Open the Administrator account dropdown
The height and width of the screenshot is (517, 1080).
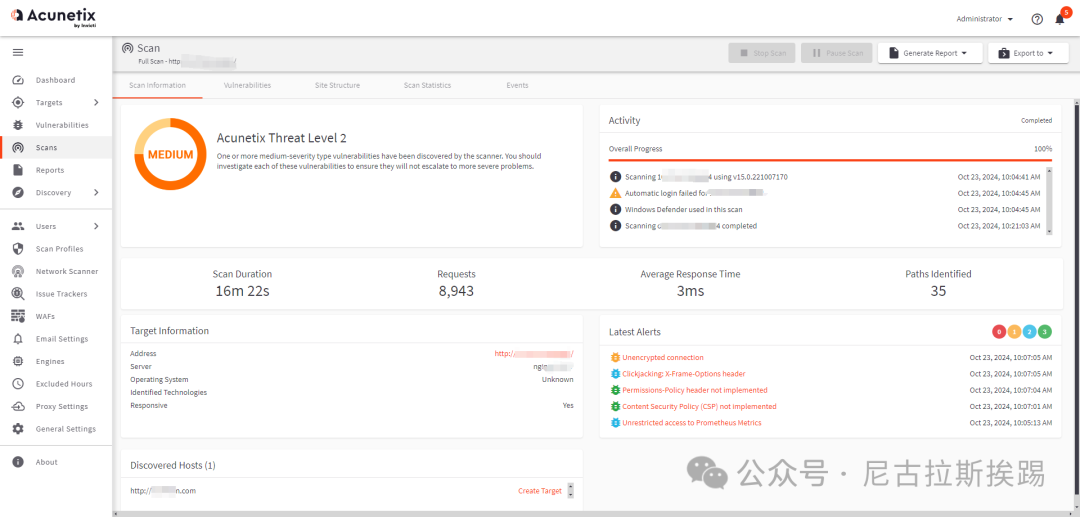pyautogui.click(x=984, y=19)
